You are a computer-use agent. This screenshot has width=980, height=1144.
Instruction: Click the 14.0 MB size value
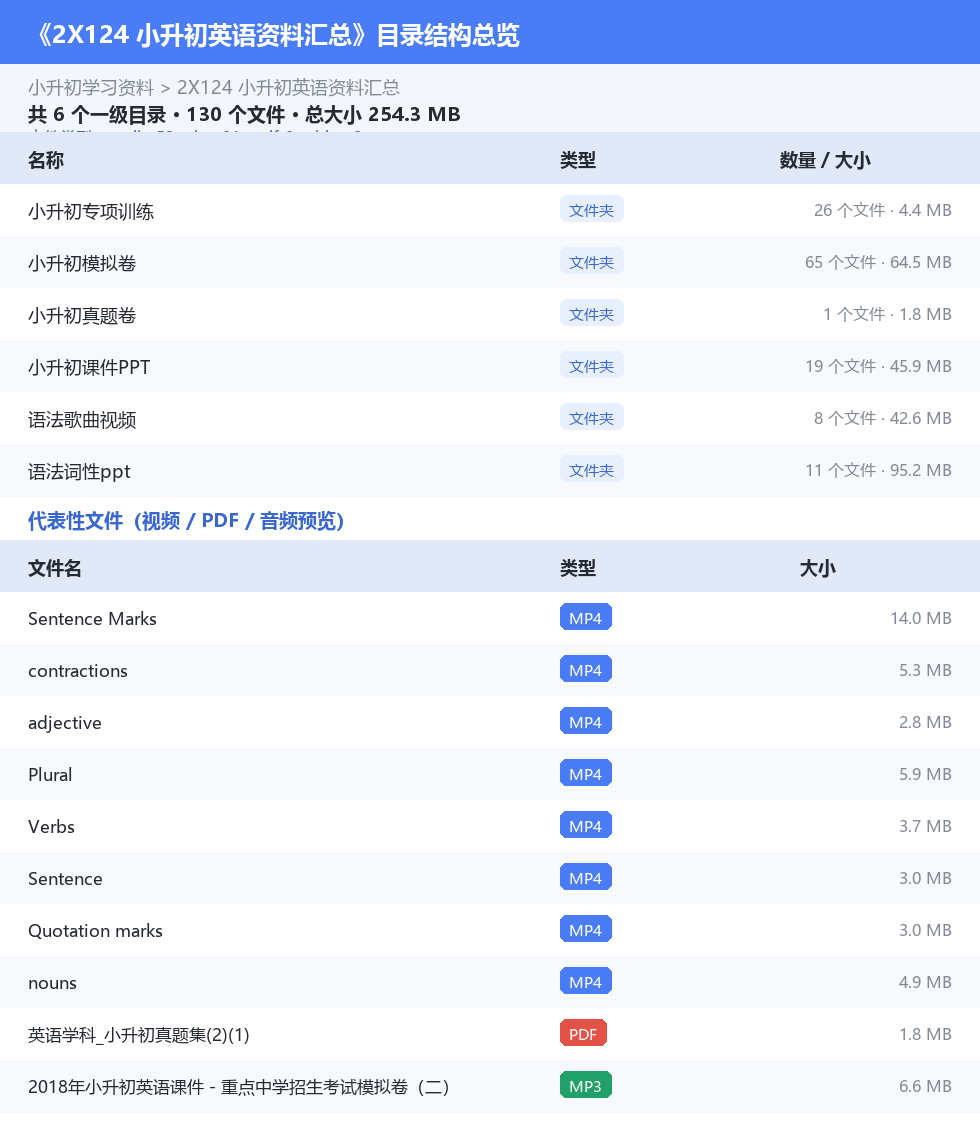pyautogui.click(x=921, y=618)
